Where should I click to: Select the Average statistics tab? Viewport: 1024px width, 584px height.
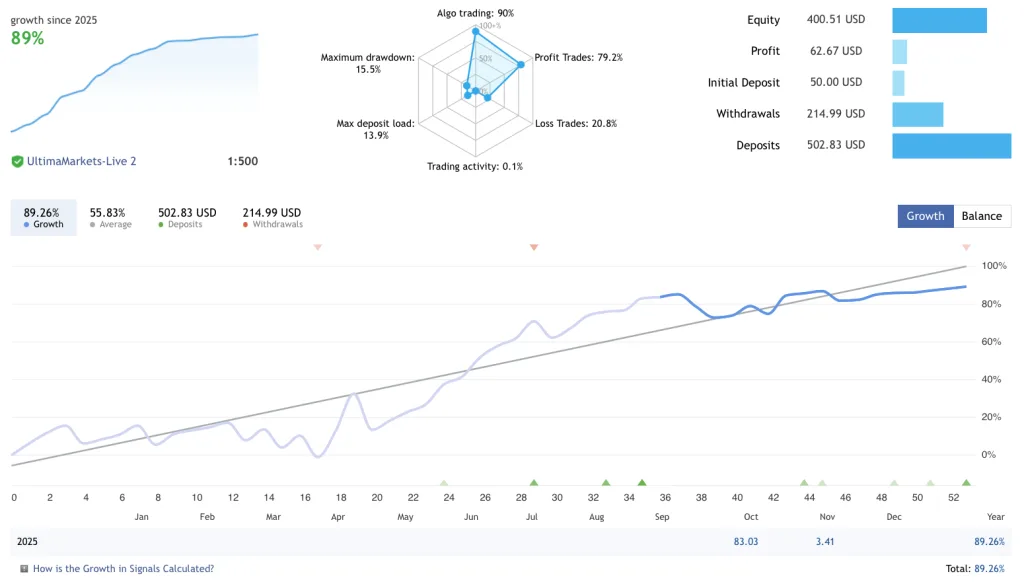[x=110, y=217]
